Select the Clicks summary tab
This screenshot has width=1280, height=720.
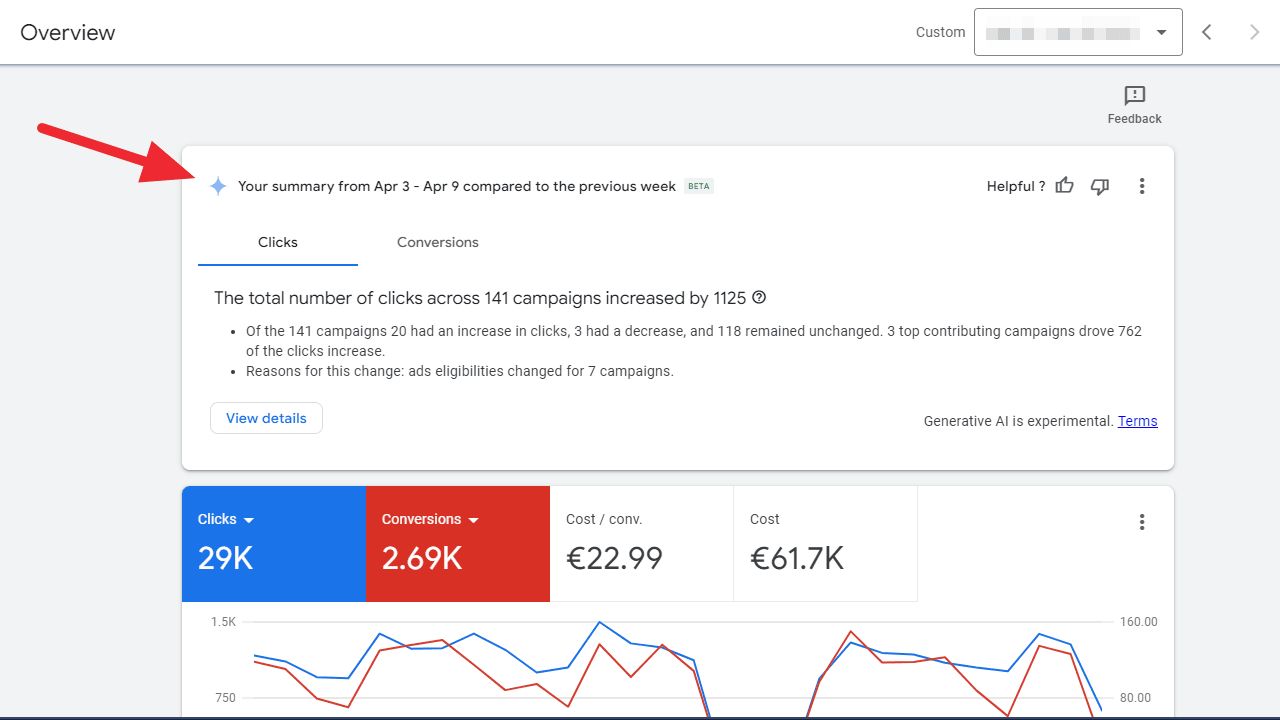[277, 242]
